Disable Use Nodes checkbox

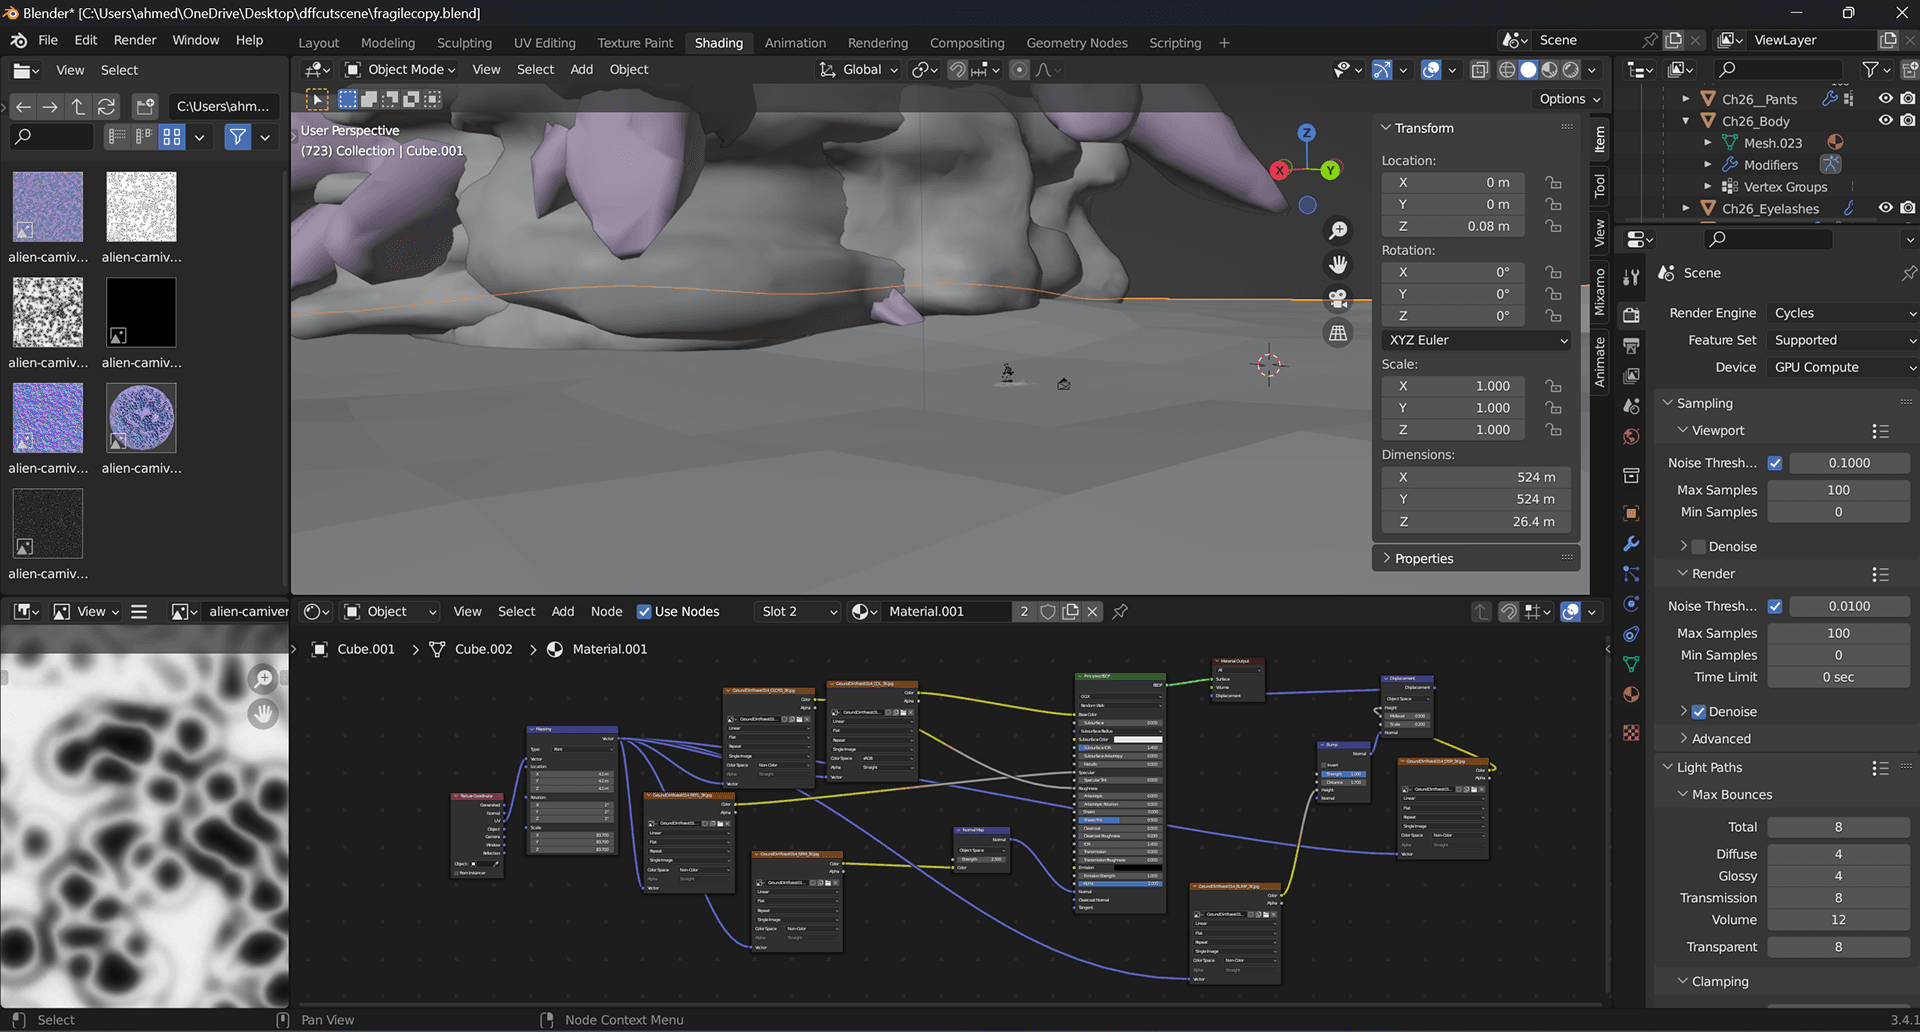pos(644,612)
